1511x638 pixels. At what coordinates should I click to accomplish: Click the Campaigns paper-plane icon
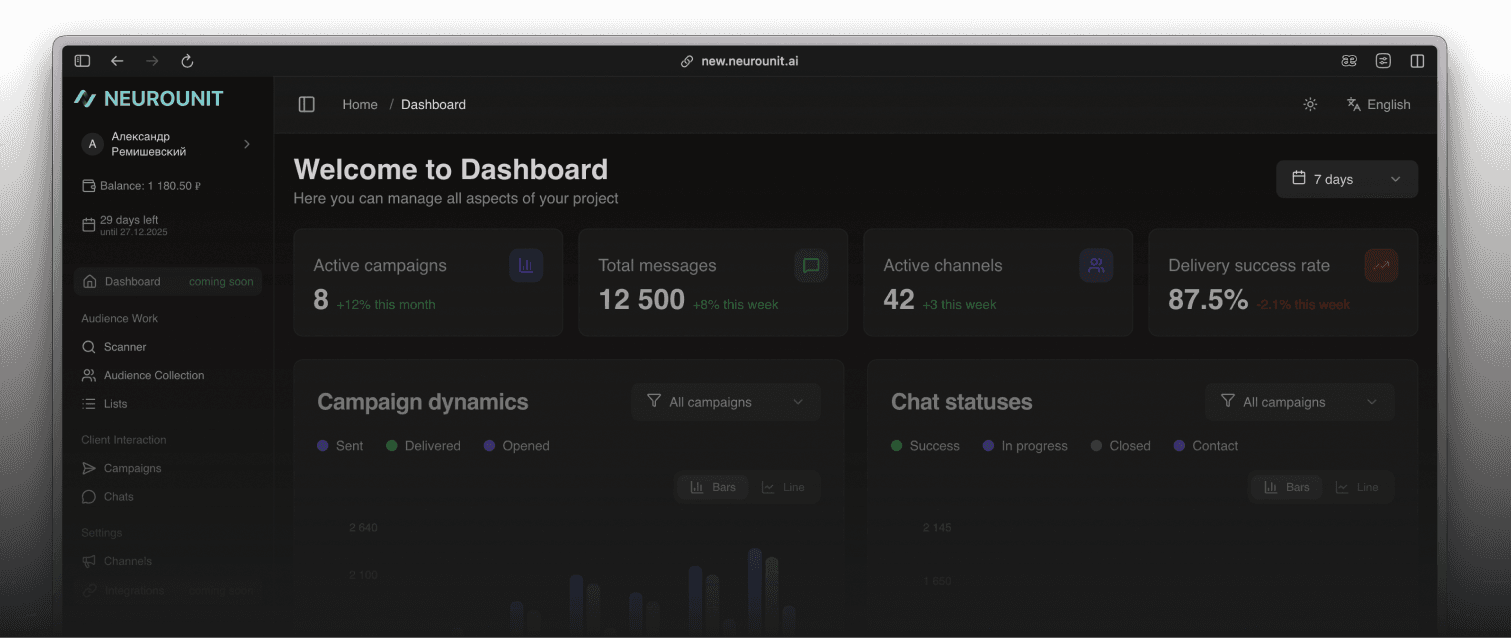[91, 467]
